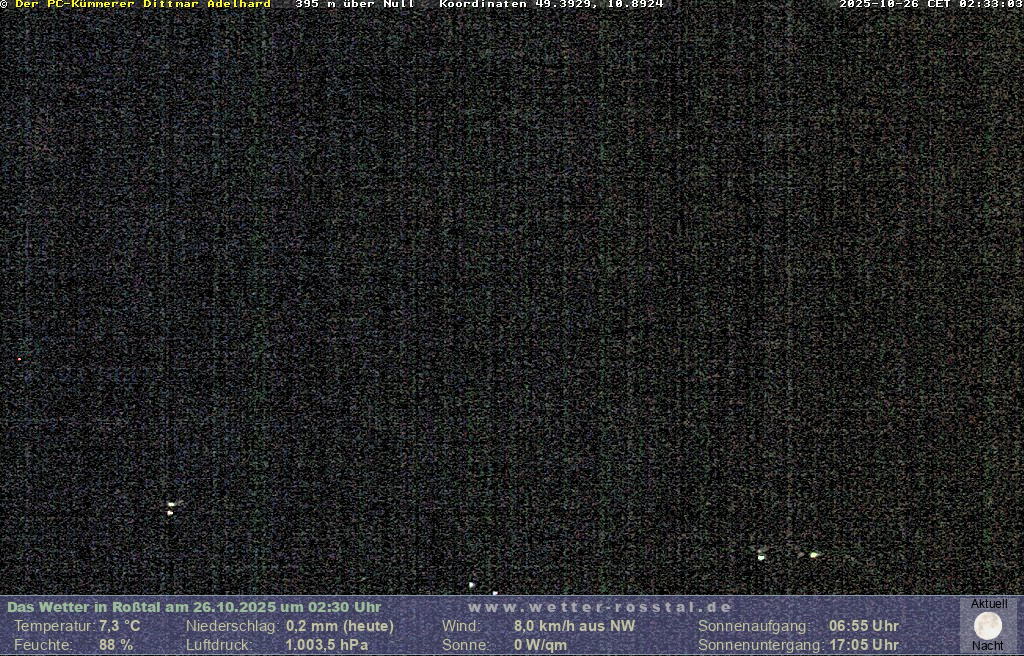Click the Koordinaten 49.3929, 10.8924 text
Viewport: 1024px width, 656px height.
click(x=551, y=5)
